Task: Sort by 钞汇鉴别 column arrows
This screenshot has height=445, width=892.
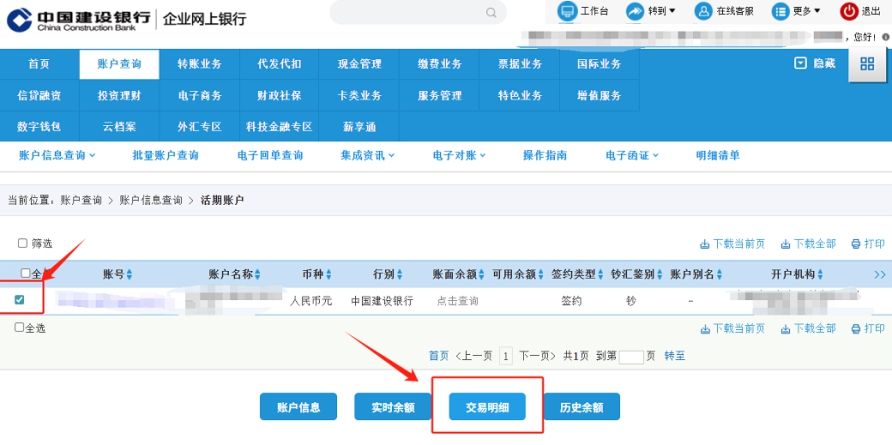Action: click(x=660, y=275)
